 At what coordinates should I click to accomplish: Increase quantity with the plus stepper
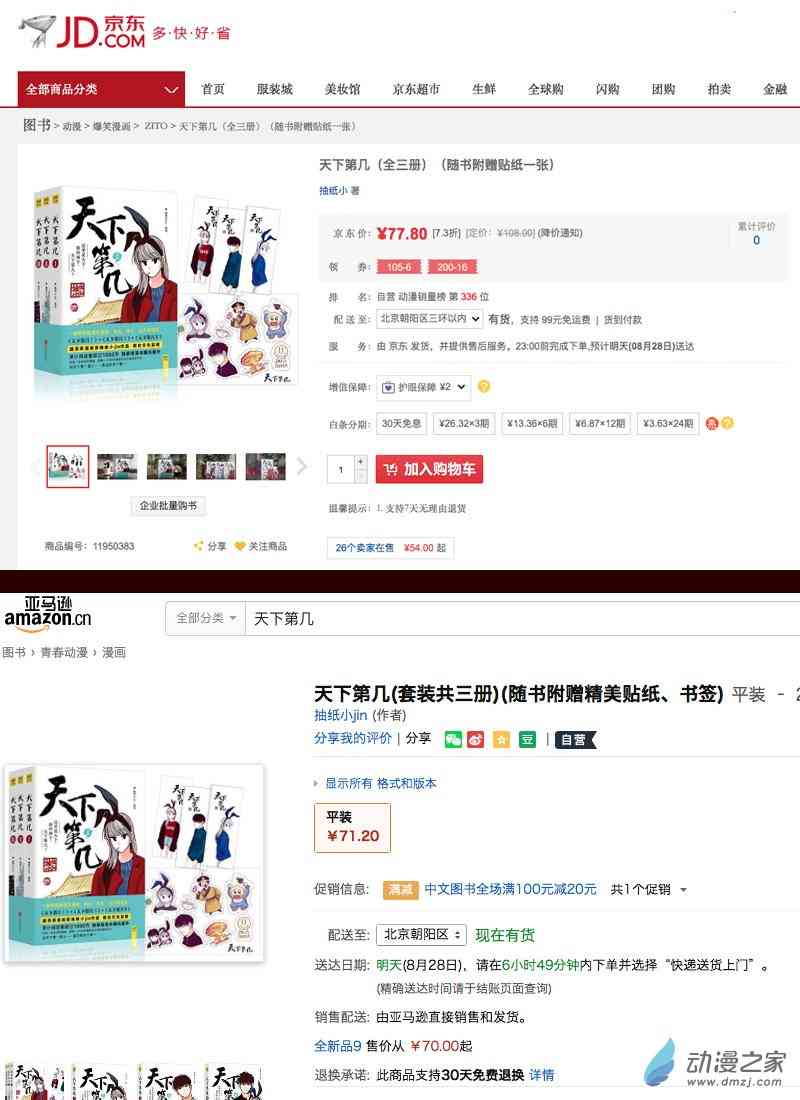361,462
